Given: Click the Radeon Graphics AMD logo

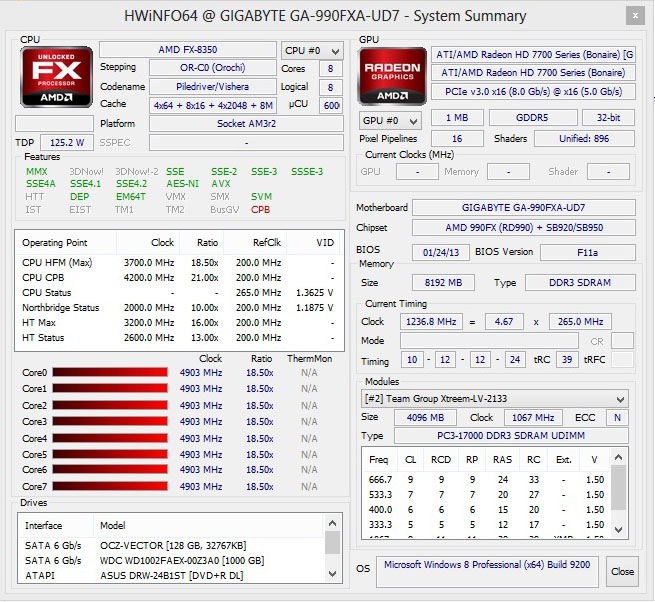Looking at the screenshot, I should [x=392, y=76].
